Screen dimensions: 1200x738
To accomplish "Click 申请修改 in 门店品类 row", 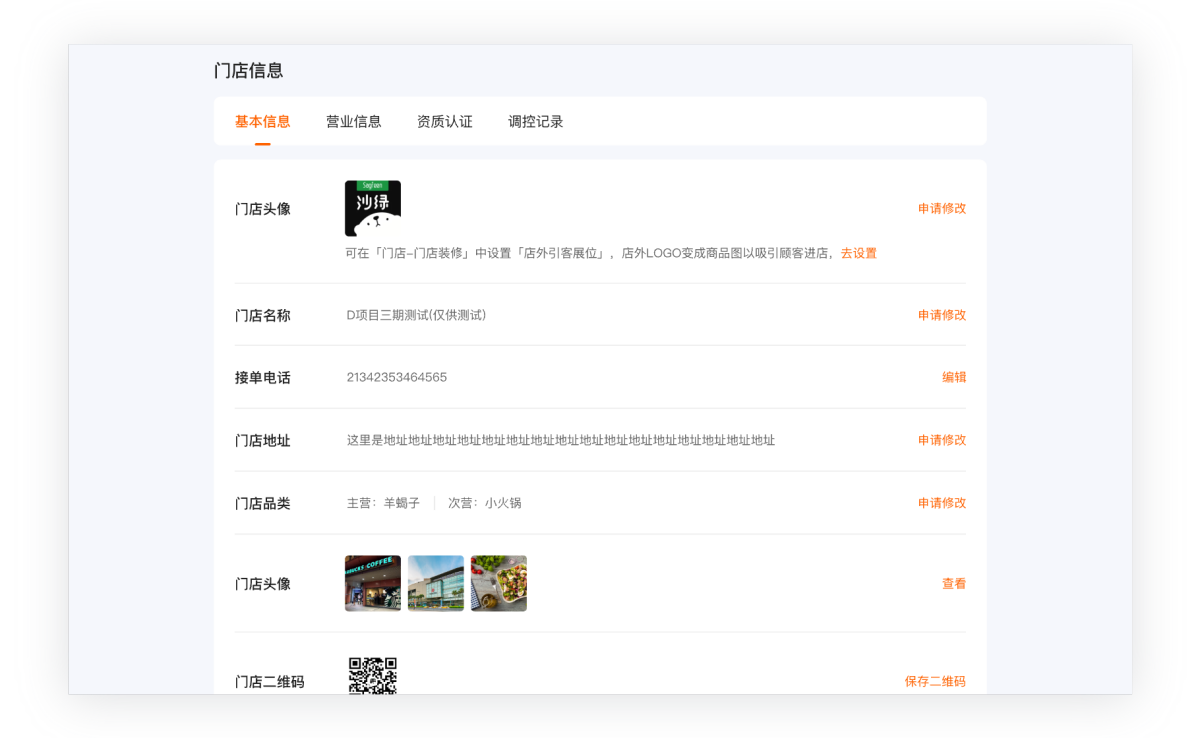I will pyautogui.click(x=941, y=503).
